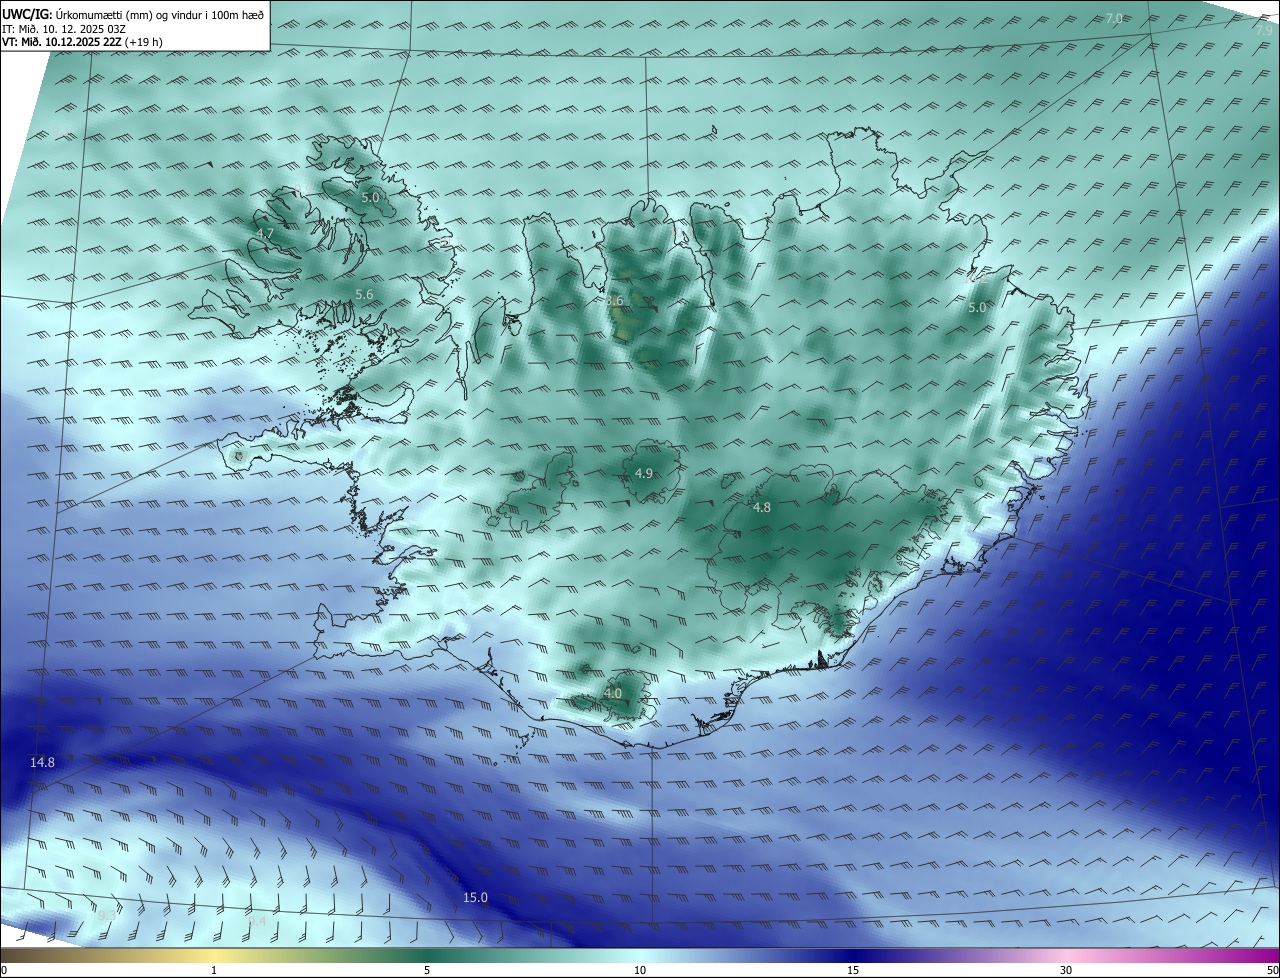This screenshot has height=978, width=1280.
Task: Pick the dark navy color at 15 on the legend
Action: coord(853,955)
